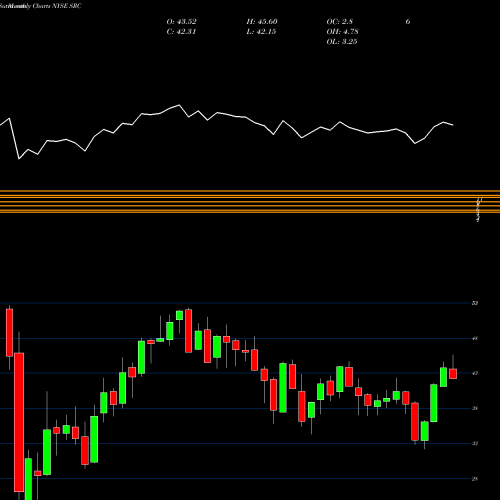
Task: Click the orange horizontal indicator band
Action: (250, 201)
